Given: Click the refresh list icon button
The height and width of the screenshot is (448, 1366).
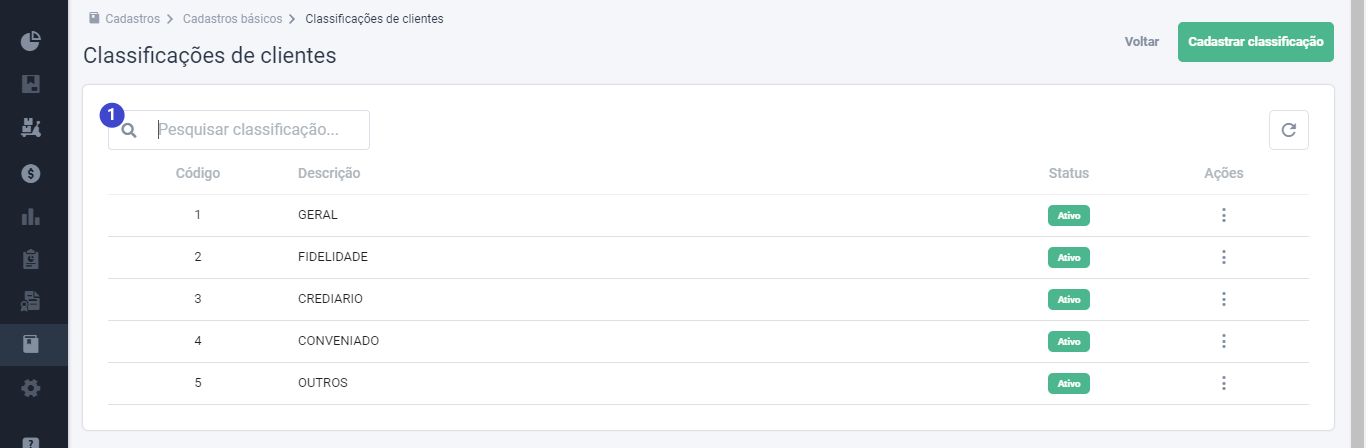Looking at the screenshot, I should (x=1289, y=130).
